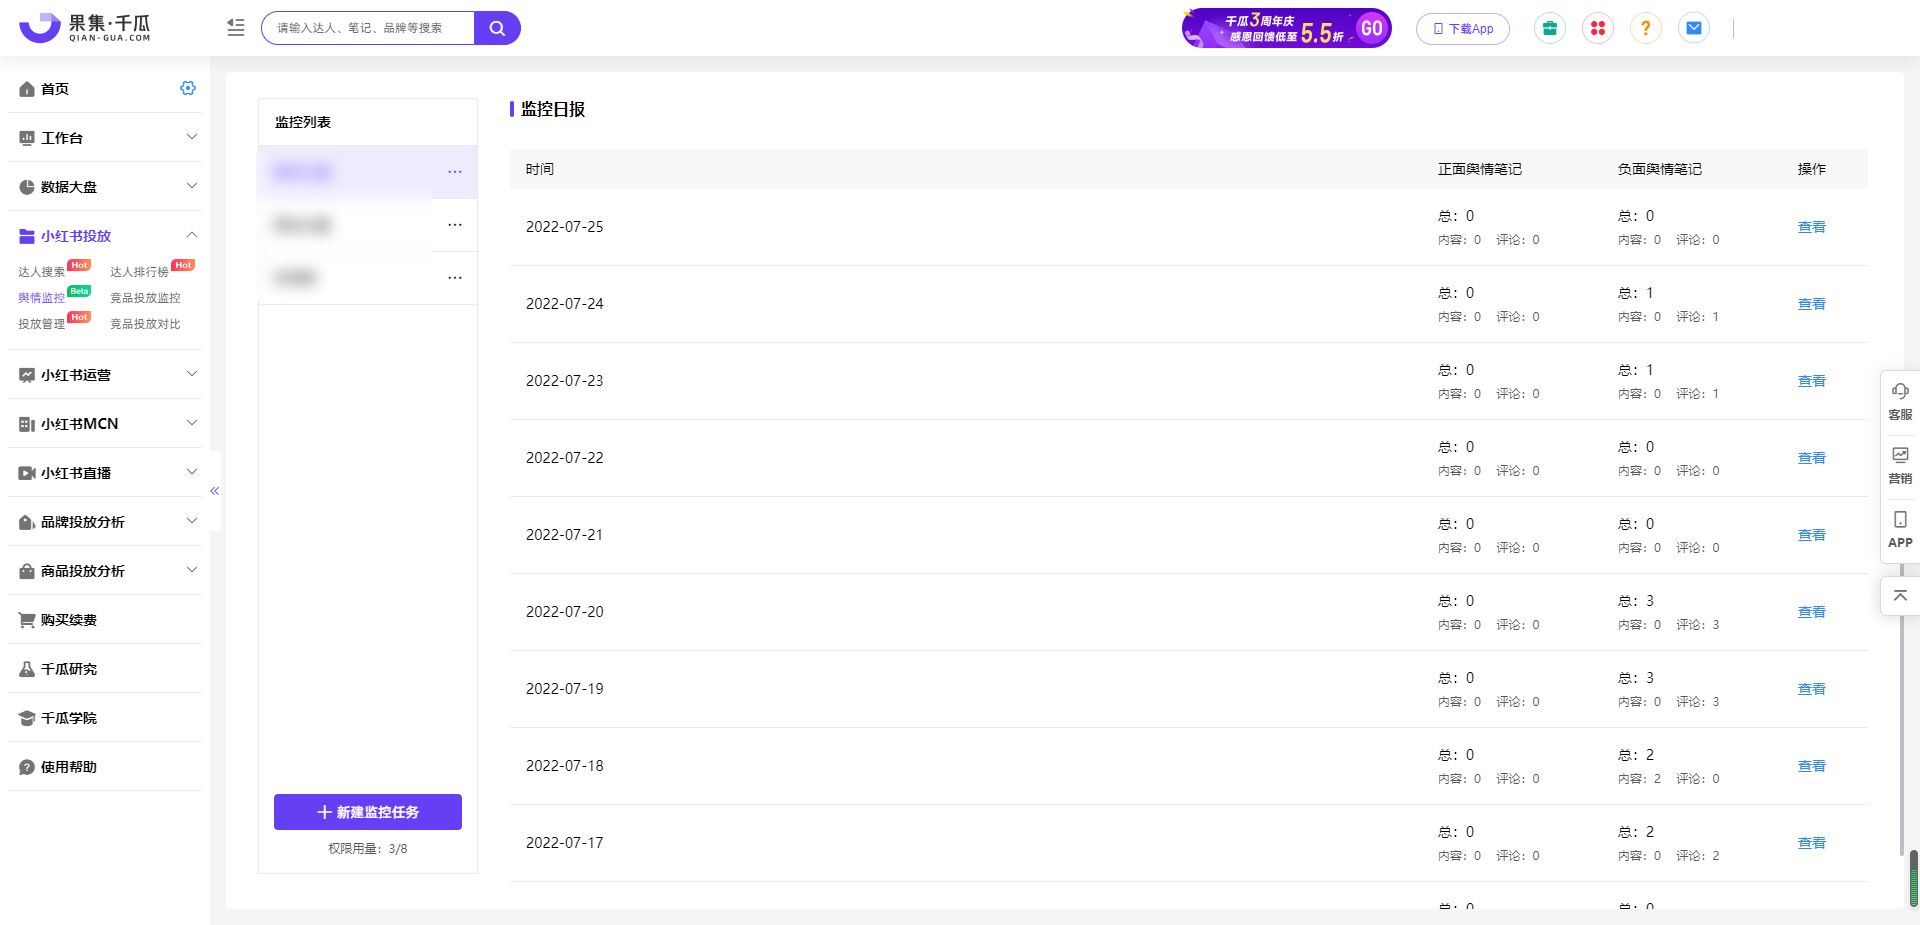Click the back-to-top arrow icon
1920x925 pixels.
pyautogui.click(x=1900, y=595)
